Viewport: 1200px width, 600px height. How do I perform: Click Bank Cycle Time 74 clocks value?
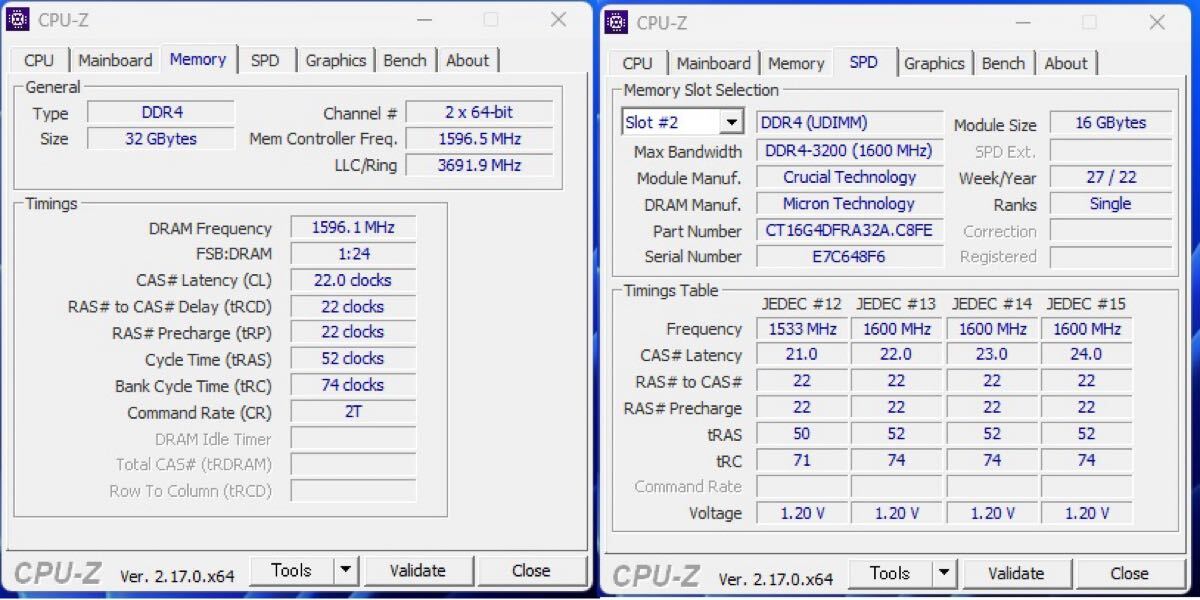pyautogui.click(x=353, y=385)
